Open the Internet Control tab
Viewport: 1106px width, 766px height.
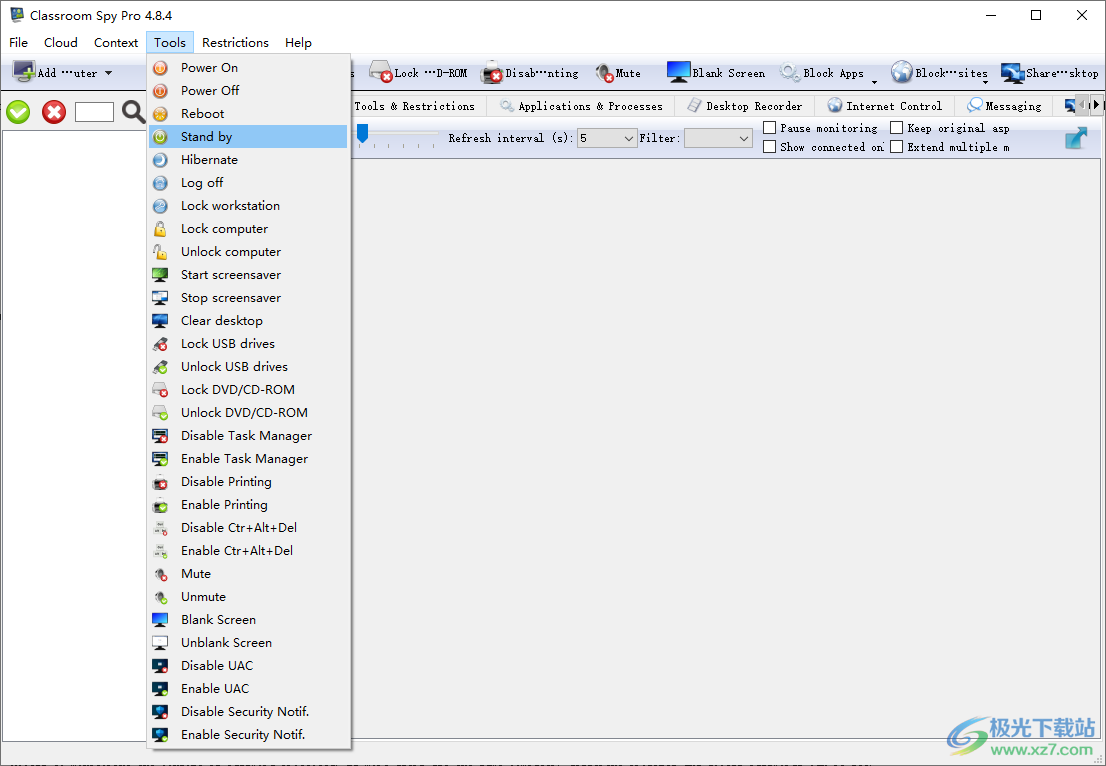point(885,106)
